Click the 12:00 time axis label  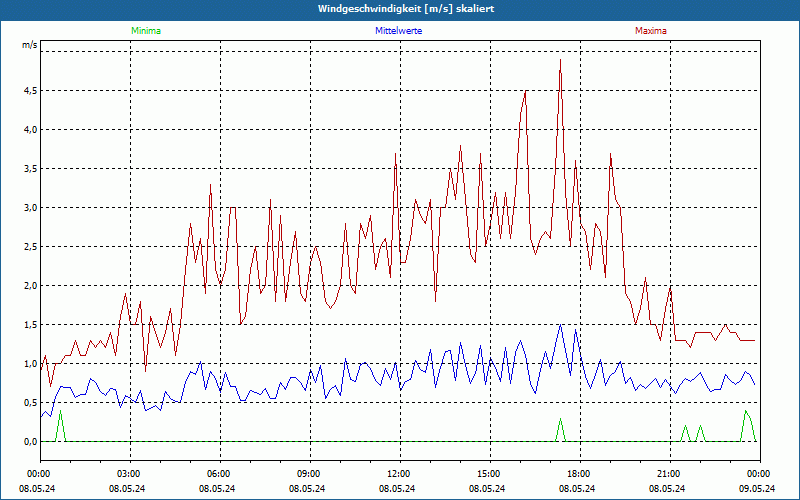[x=400, y=474]
